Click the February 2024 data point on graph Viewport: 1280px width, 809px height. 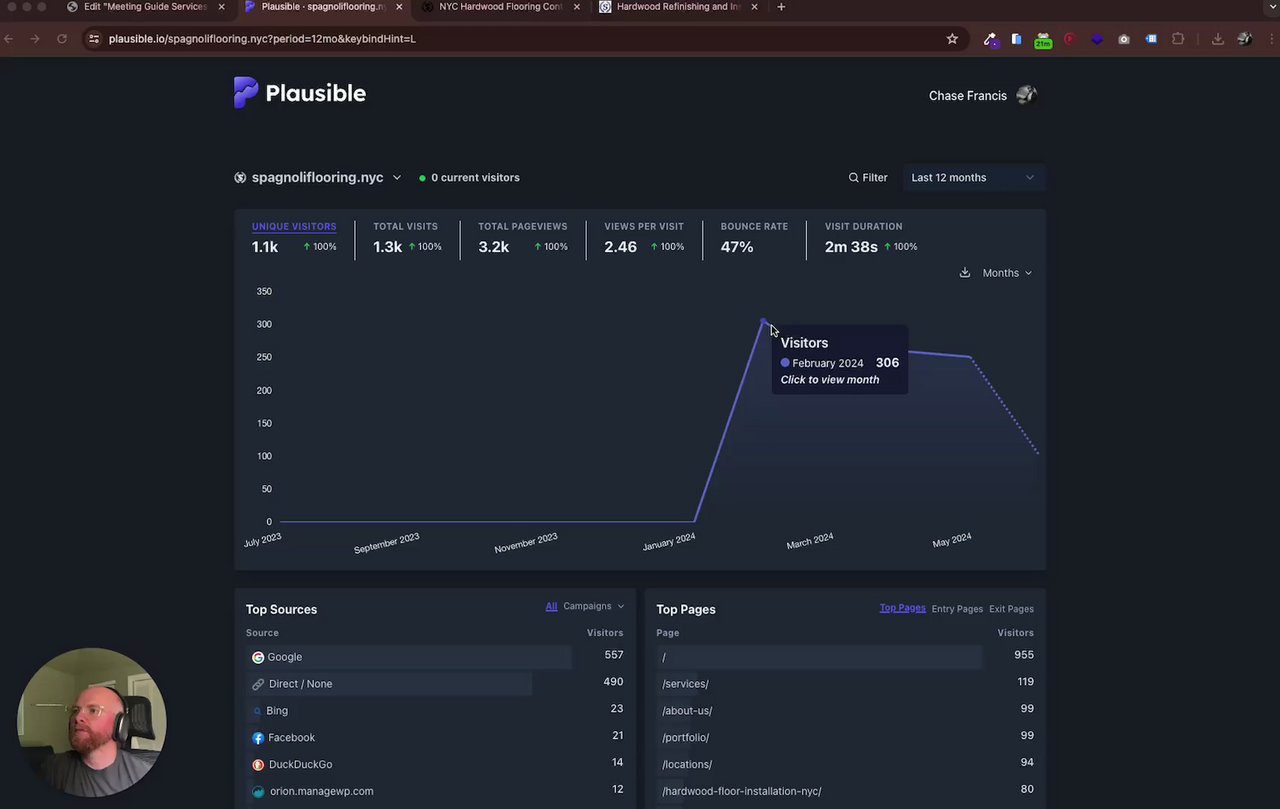pos(764,322)
